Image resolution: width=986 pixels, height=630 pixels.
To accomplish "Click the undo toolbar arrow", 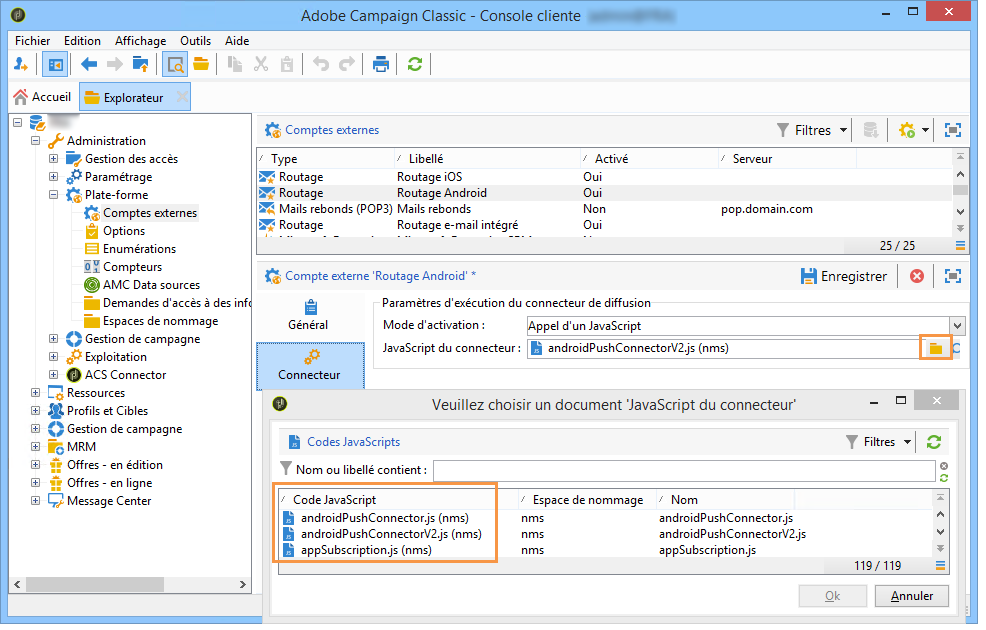I will pyautogui.click(x=321, y=64).
